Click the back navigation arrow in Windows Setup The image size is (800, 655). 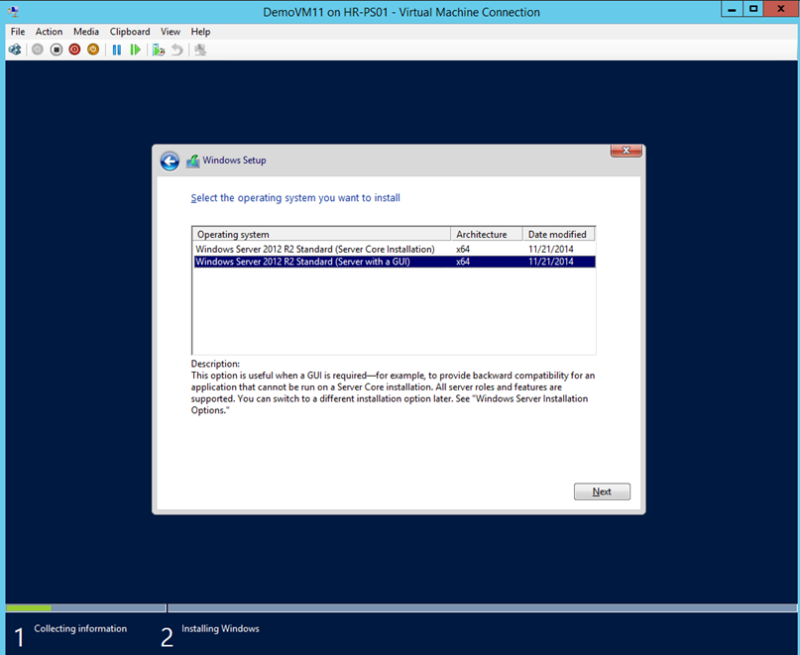pos(169,160)
